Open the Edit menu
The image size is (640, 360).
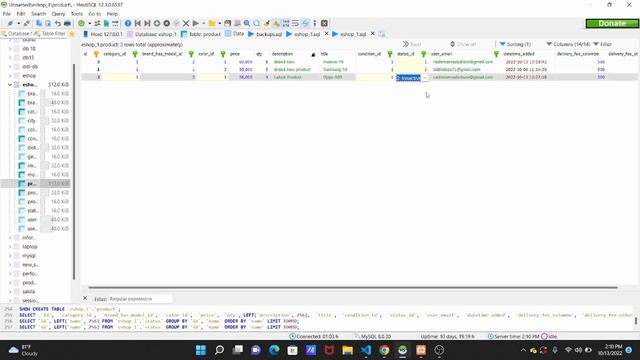21,14
